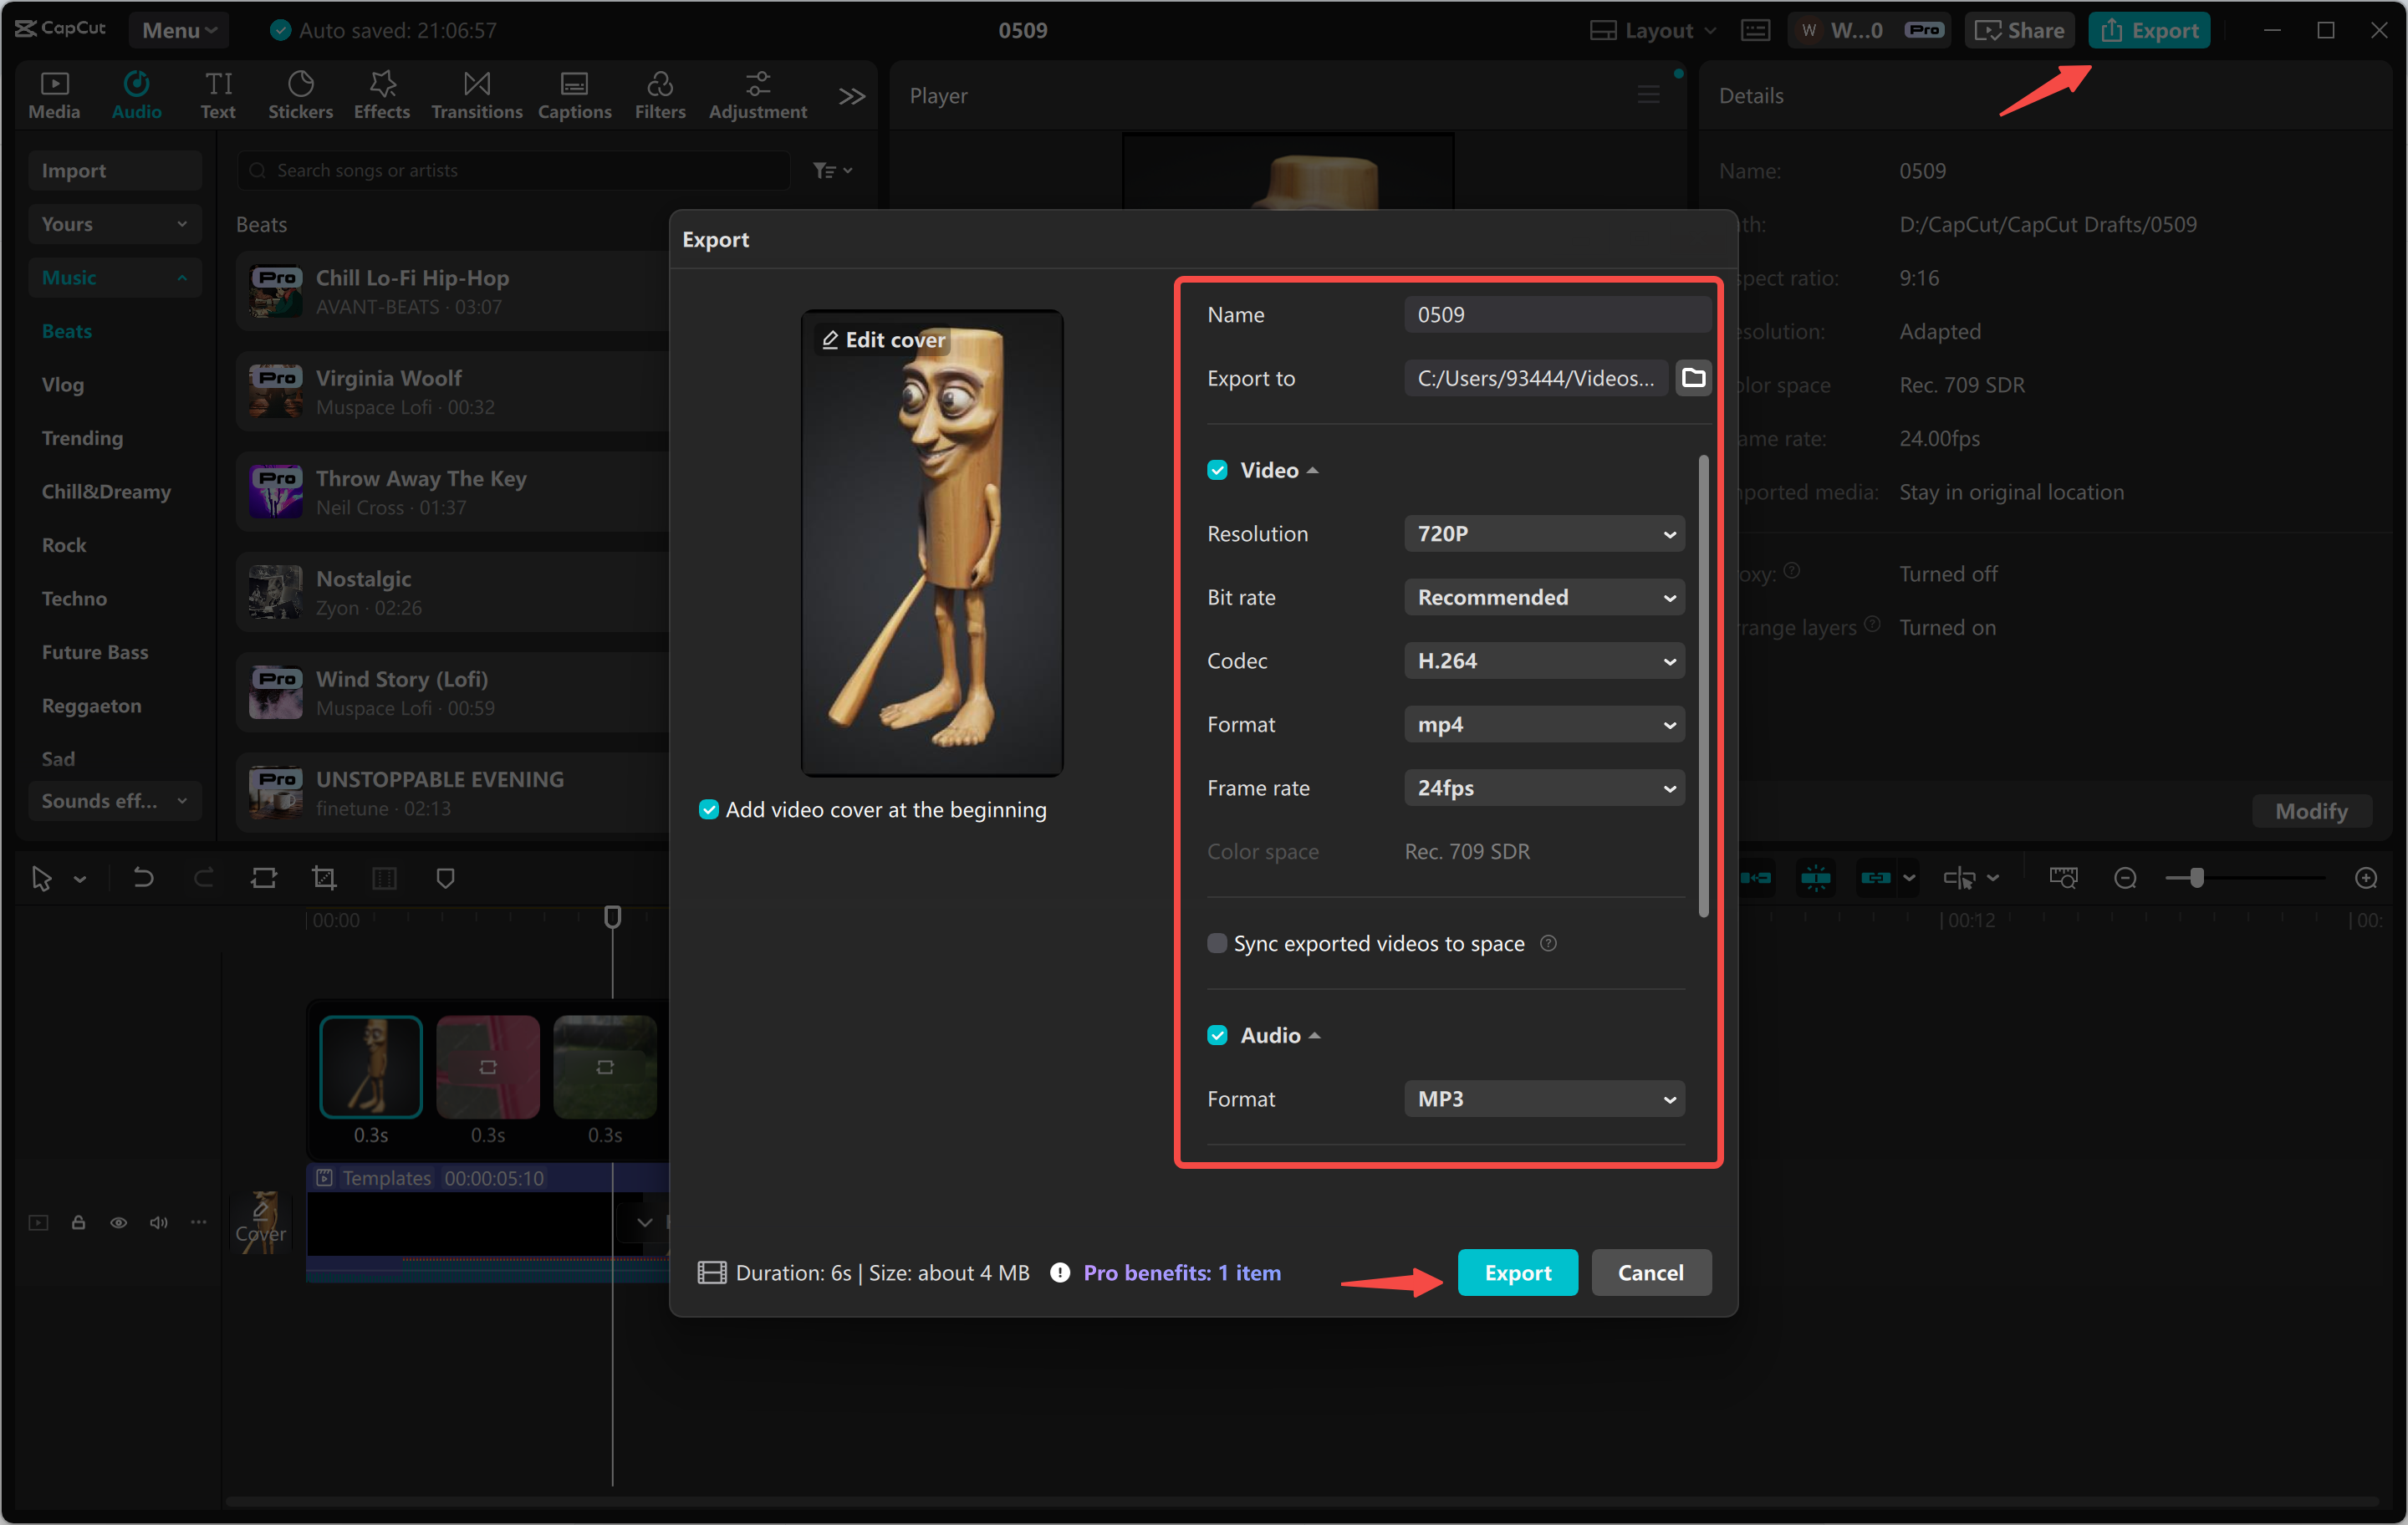Open the Resolution dropdown set to 720P
The width and height of the screenshot is (2408, 1525).
[1543, 533]
